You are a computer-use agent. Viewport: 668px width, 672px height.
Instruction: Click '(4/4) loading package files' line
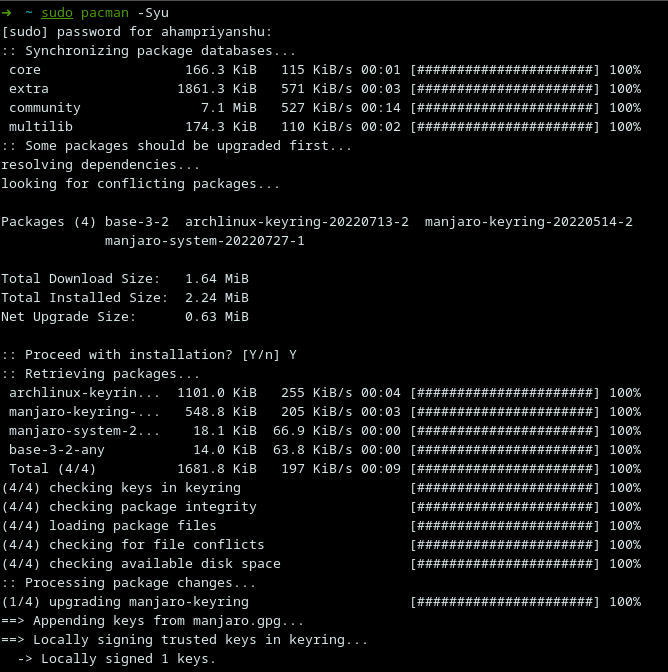[x=109, y=526]
